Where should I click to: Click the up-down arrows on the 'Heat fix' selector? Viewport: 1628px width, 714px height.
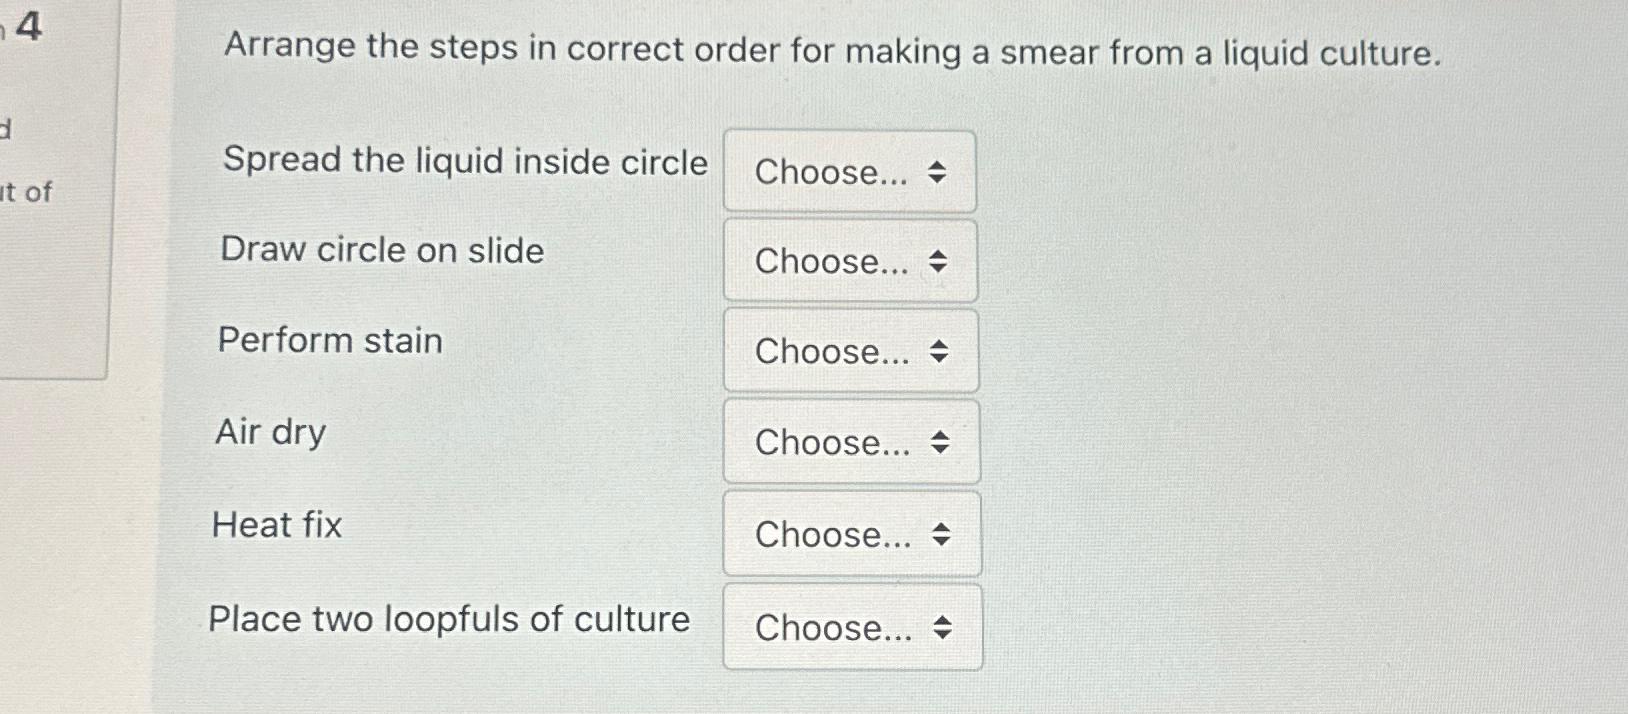point(940,535)
